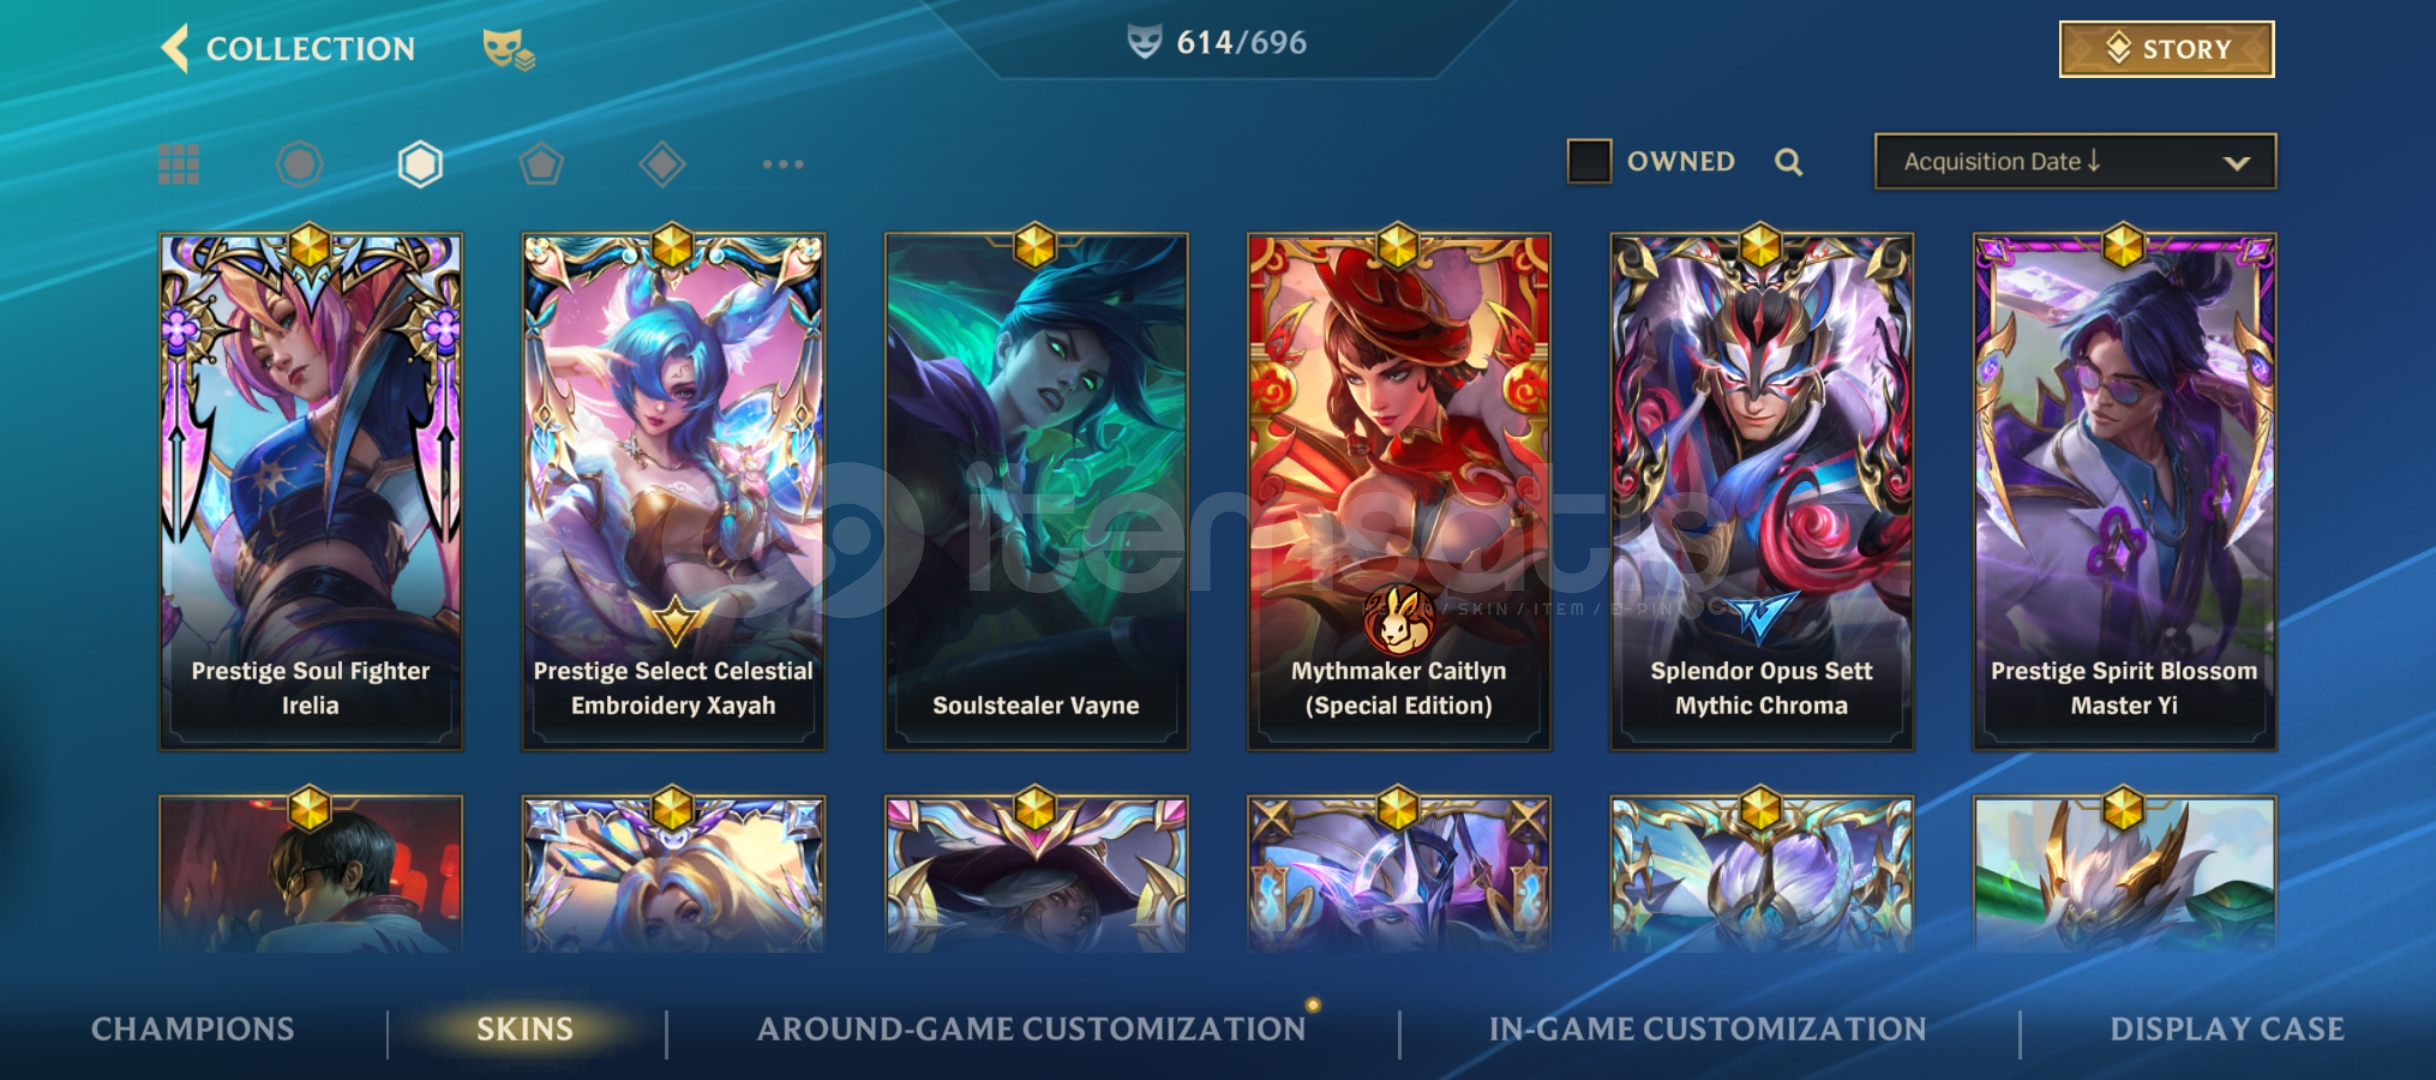Open the three-dots more filters icon
Image resolution: width=2436 pixels, height=1080 pixels.
click(x=783, y=164)
